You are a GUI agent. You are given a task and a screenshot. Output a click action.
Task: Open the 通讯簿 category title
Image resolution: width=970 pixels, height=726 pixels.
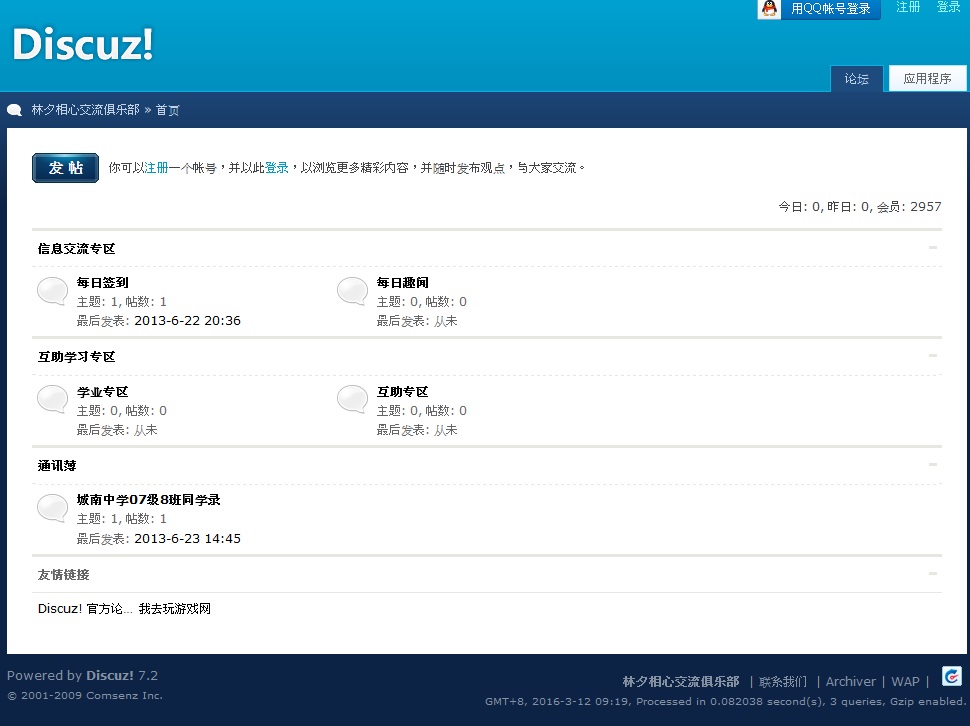(x=57, y=466)
